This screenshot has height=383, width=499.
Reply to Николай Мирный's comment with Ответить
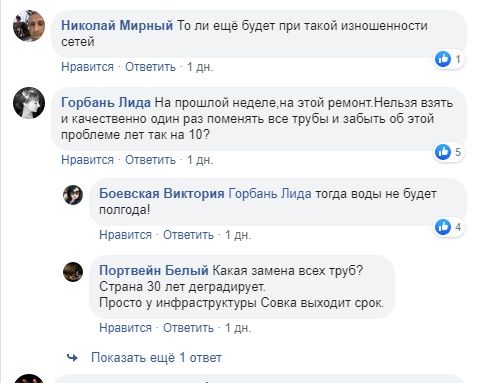(150, 67)
